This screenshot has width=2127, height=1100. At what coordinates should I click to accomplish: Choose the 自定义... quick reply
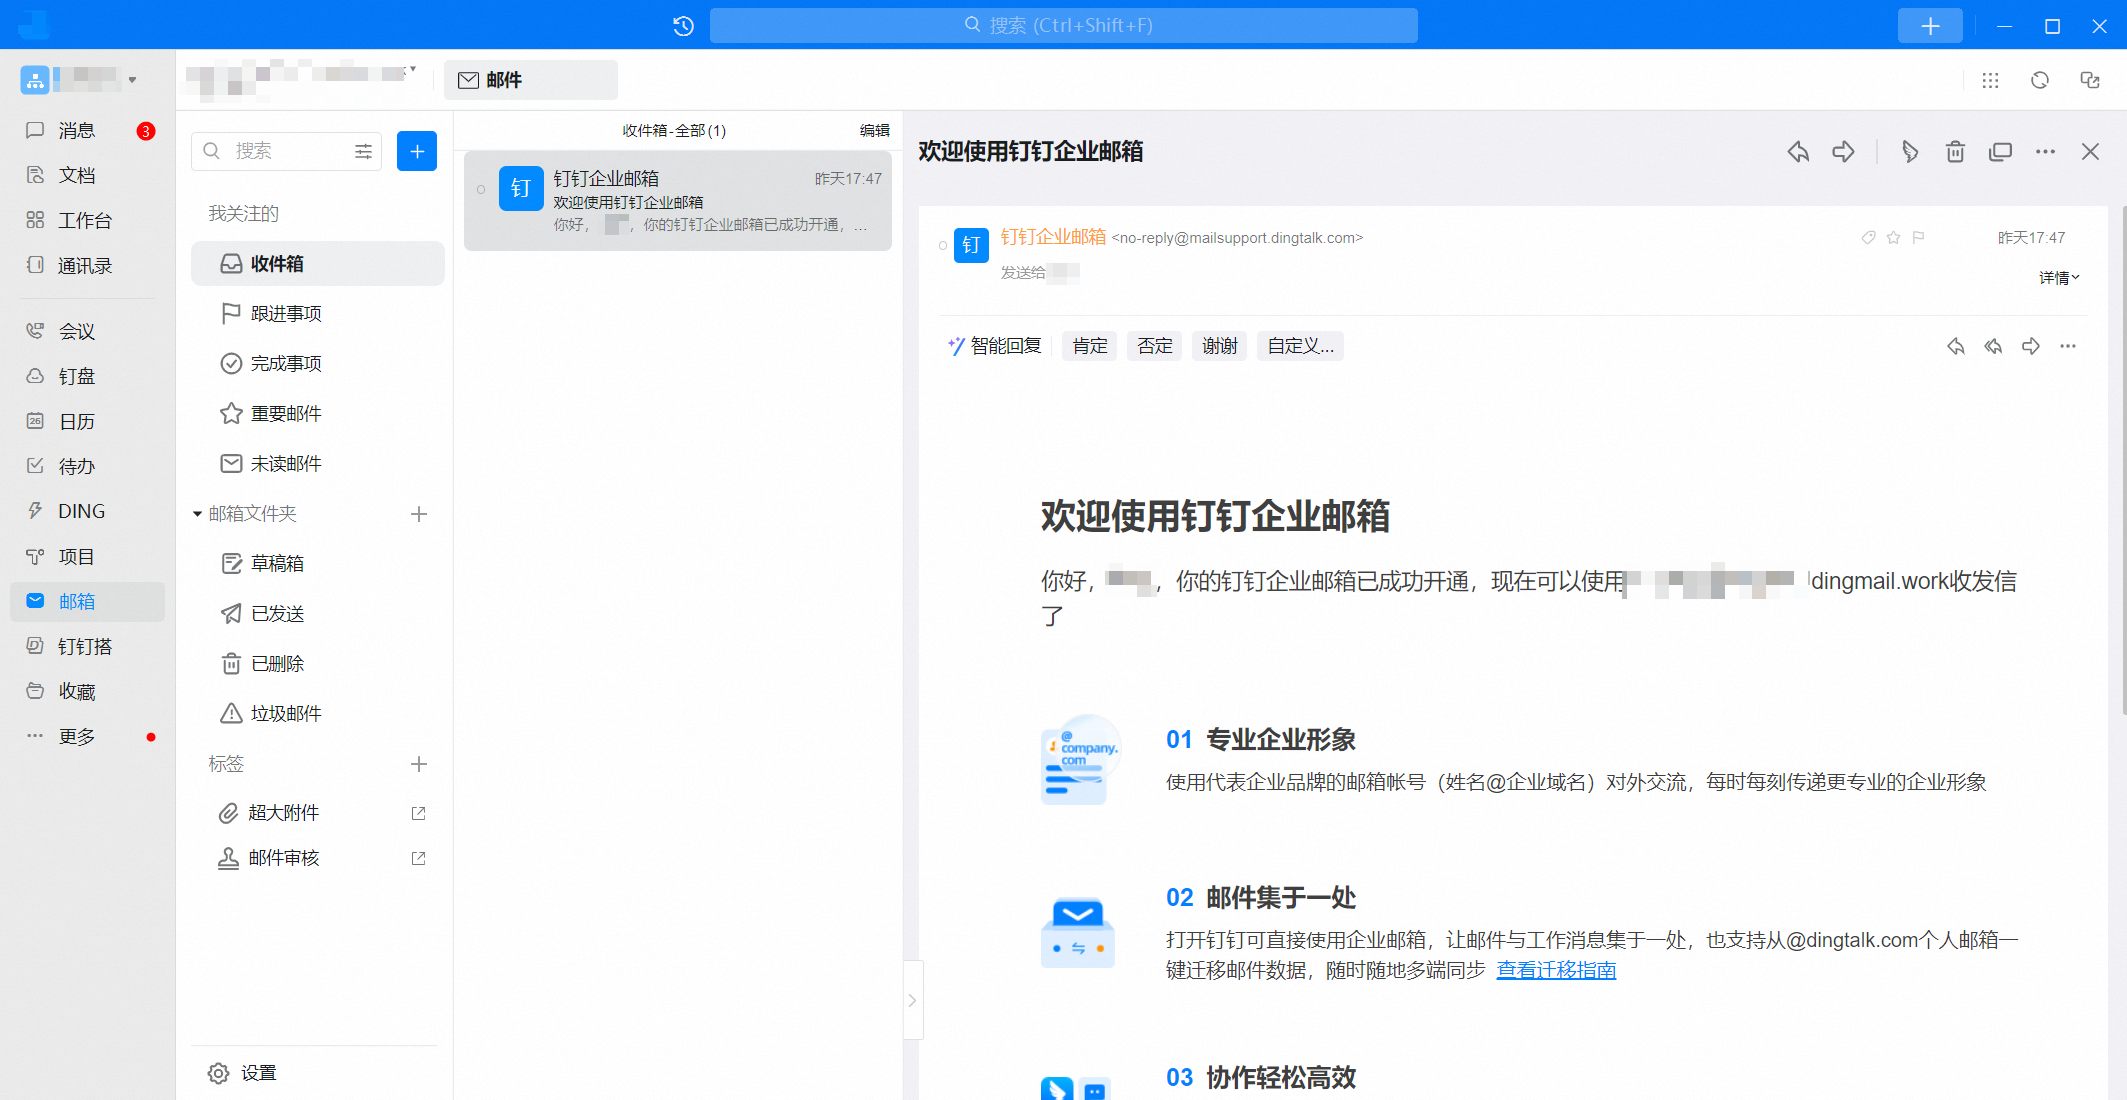tap(1300, 346)
